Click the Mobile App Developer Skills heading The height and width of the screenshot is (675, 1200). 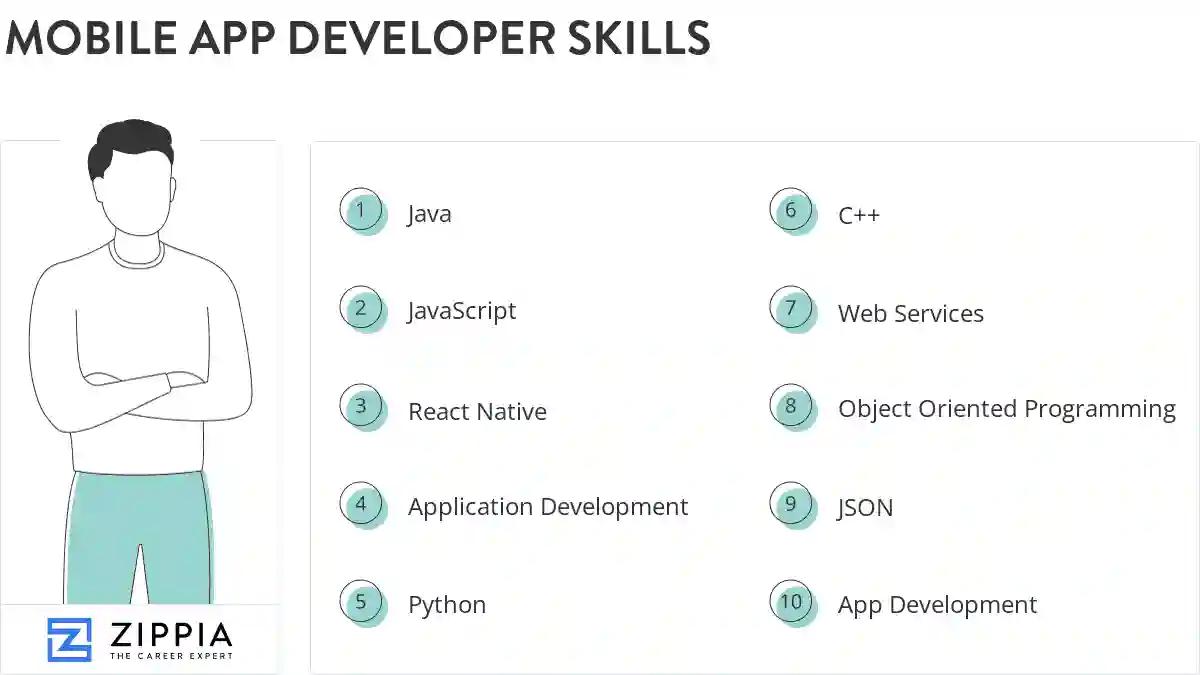tap(358, 40)
